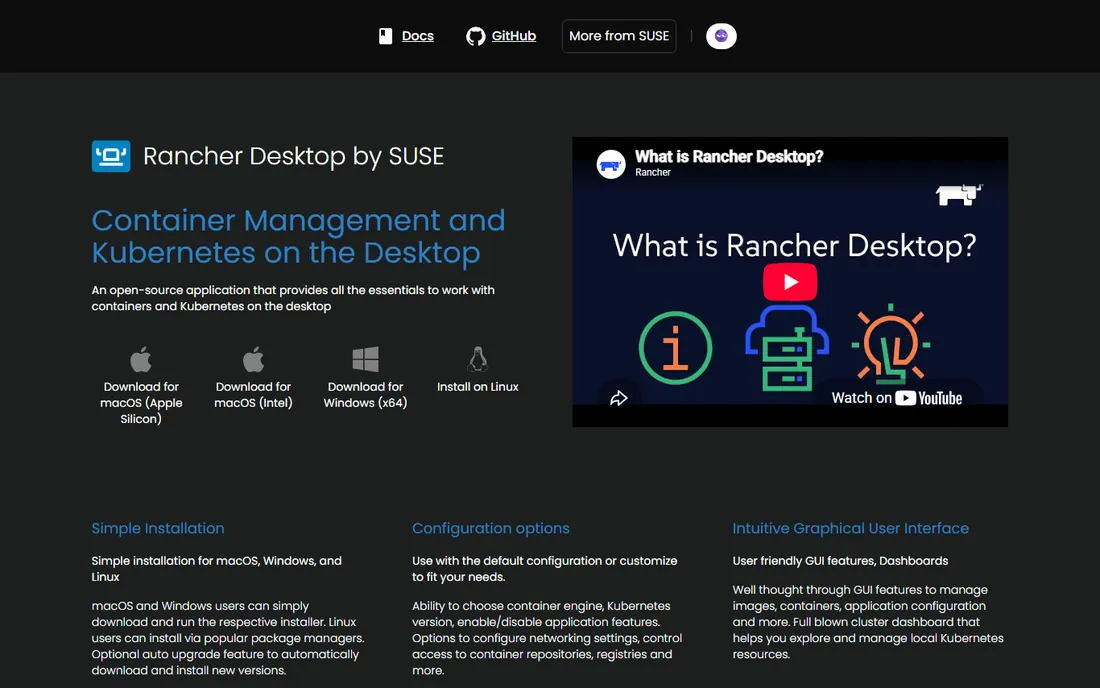Image resolution: width=1100 pixels, height=688 pixels.
Task: Click the Rancher Desktop by SUSE title
Action: 293,156
